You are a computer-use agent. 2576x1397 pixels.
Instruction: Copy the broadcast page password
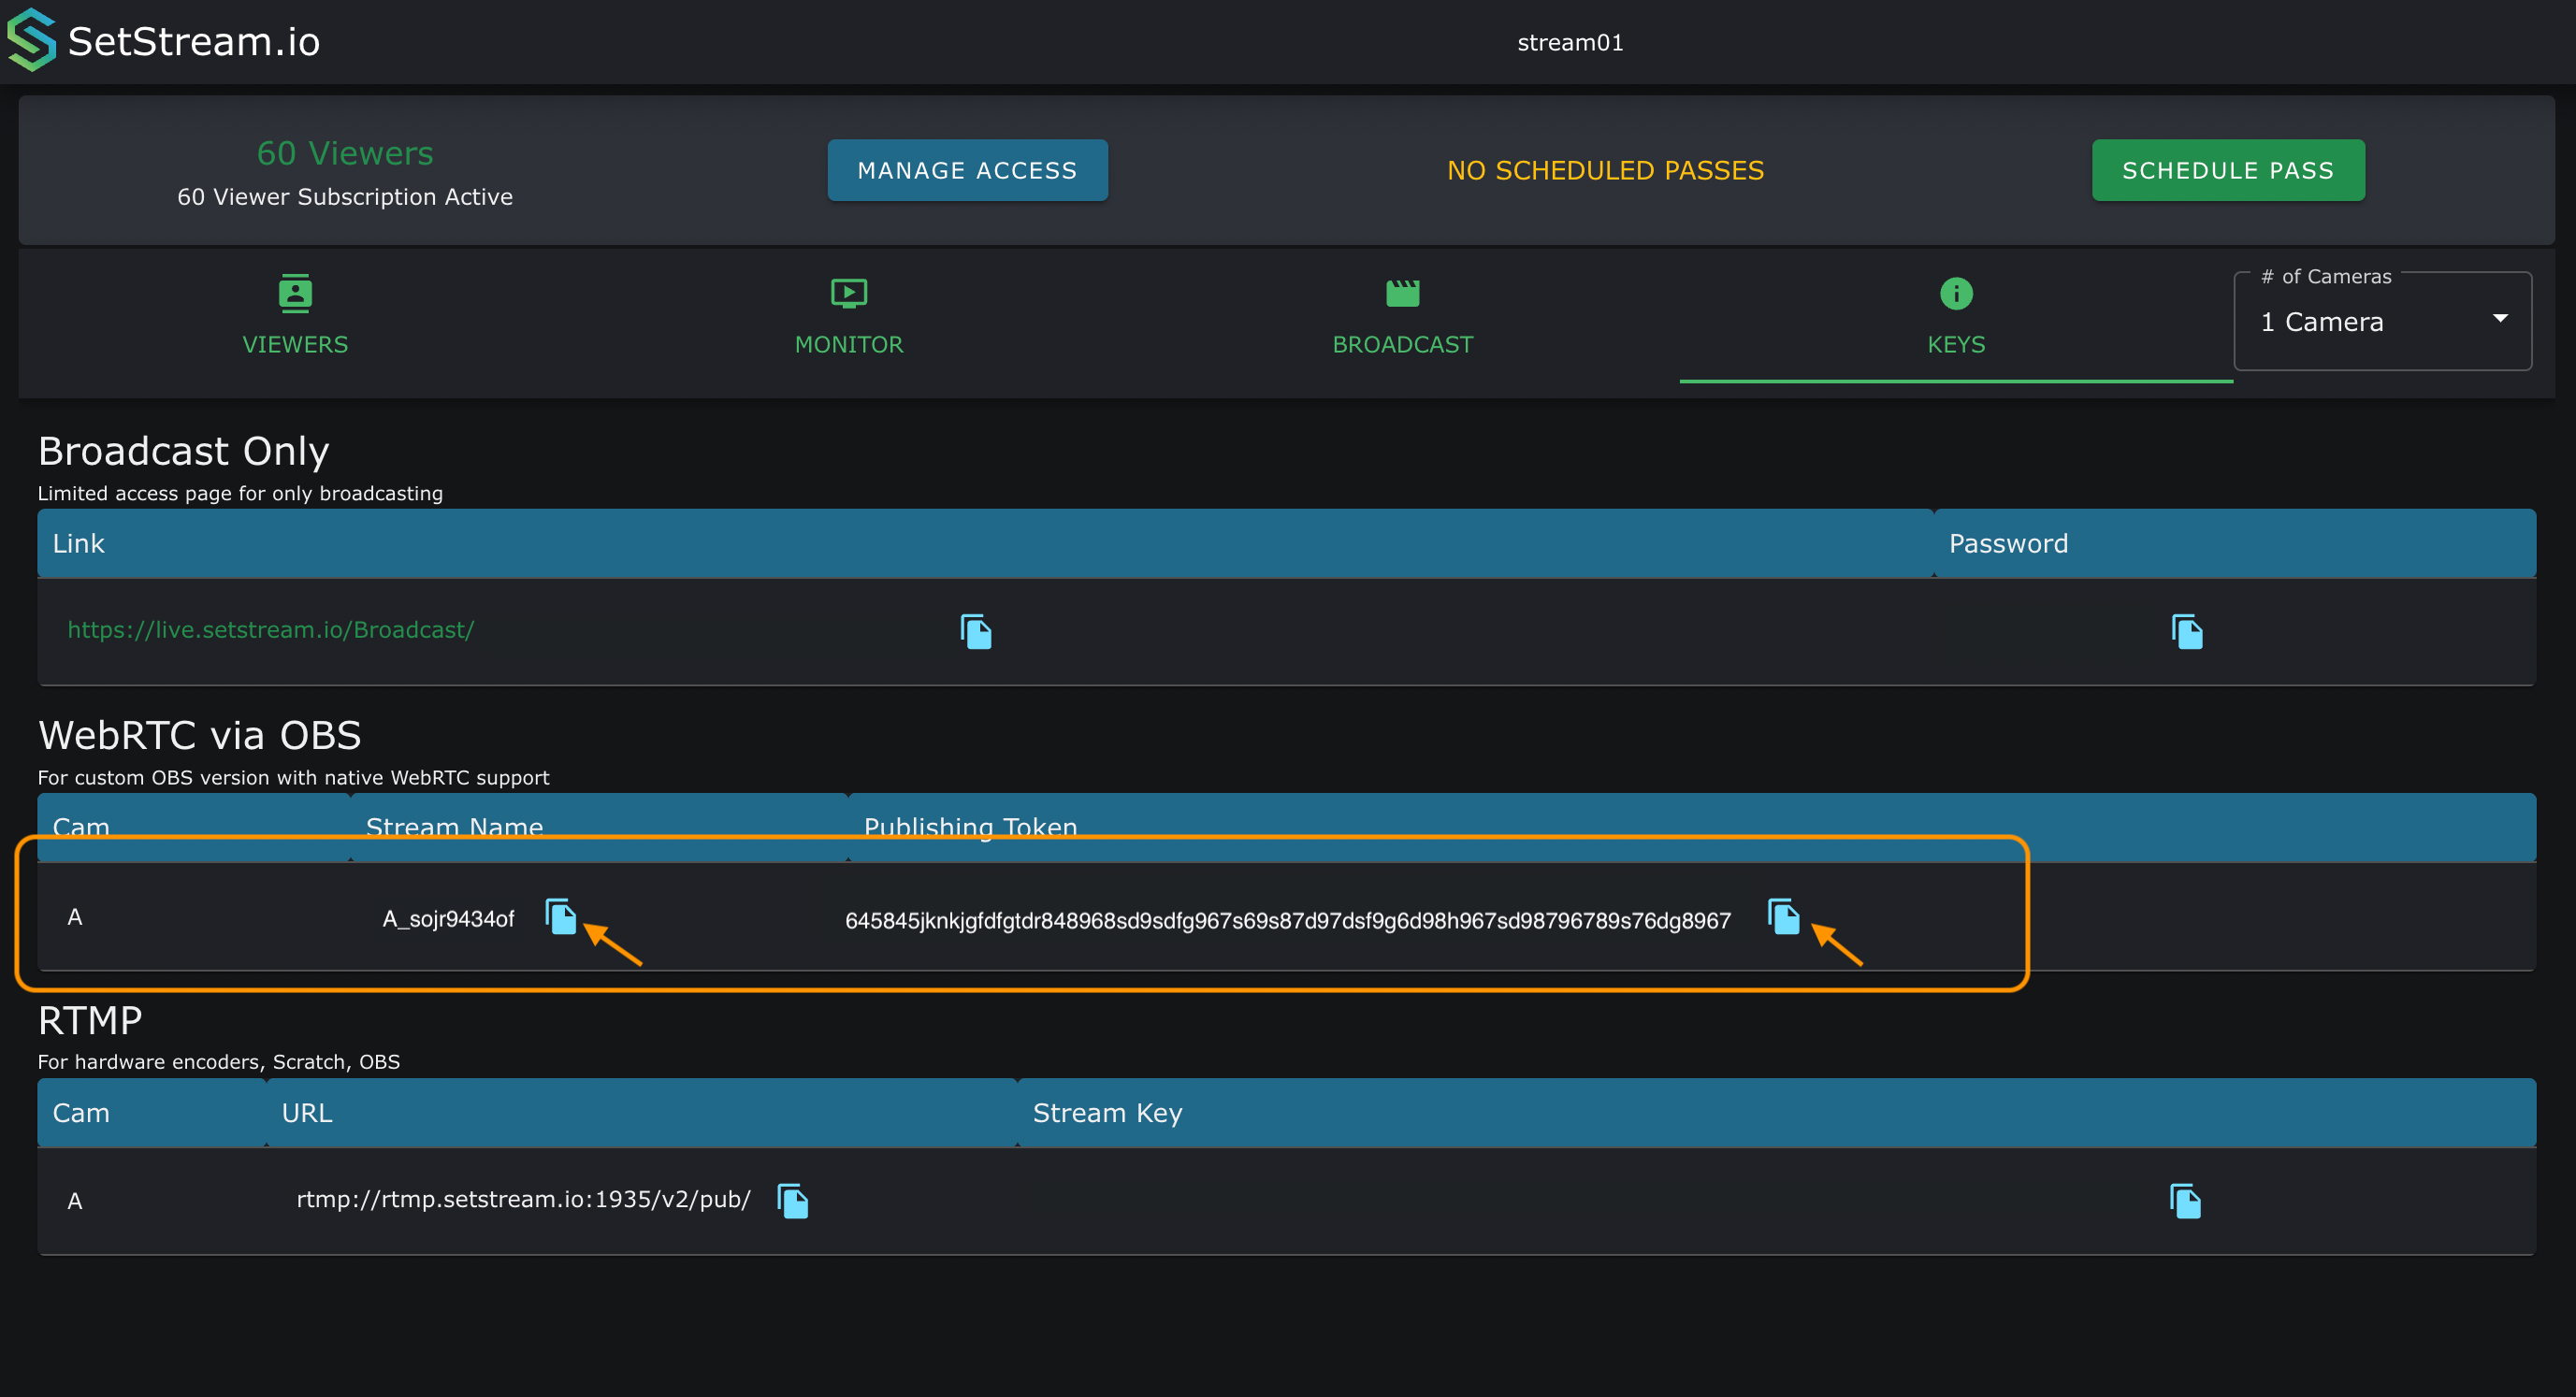(2187, 631)
